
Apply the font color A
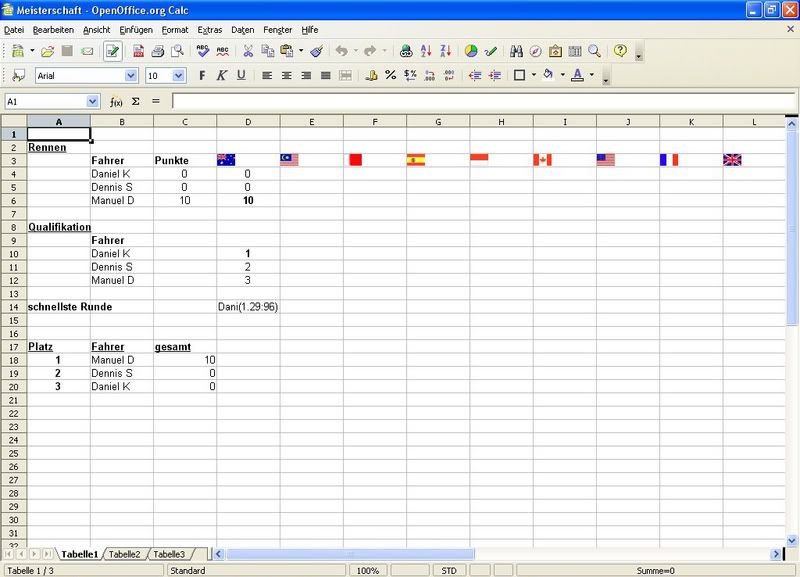tap(578, 75)
